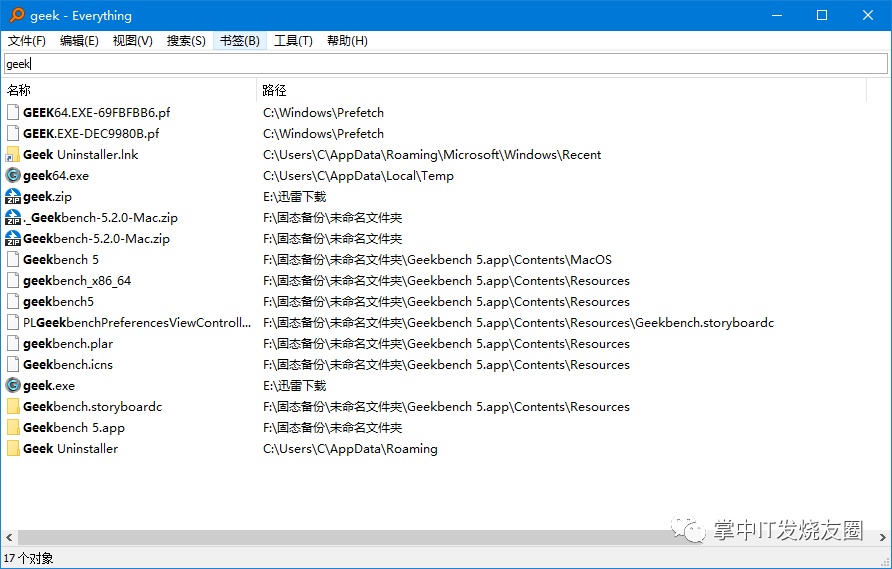This screenshot has height=569, width=892.
Task: Open the 帮助(H) menu
Action: point(347,41)
